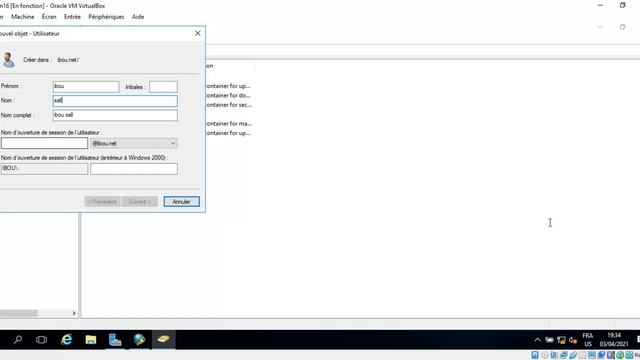
Task: Open Task View on the taskbar
Action: click(41, 340)
